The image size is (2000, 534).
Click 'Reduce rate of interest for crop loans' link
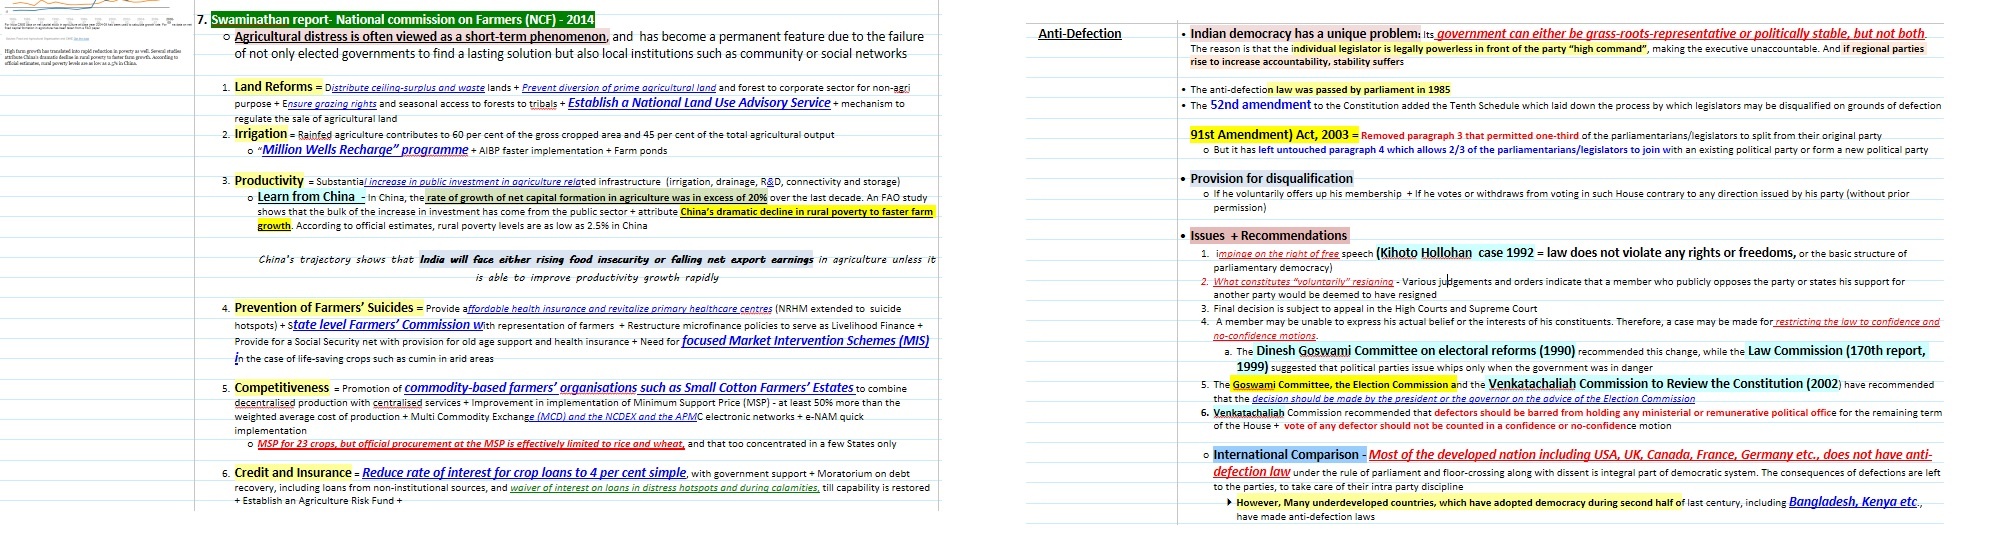(x=524, y=473)
